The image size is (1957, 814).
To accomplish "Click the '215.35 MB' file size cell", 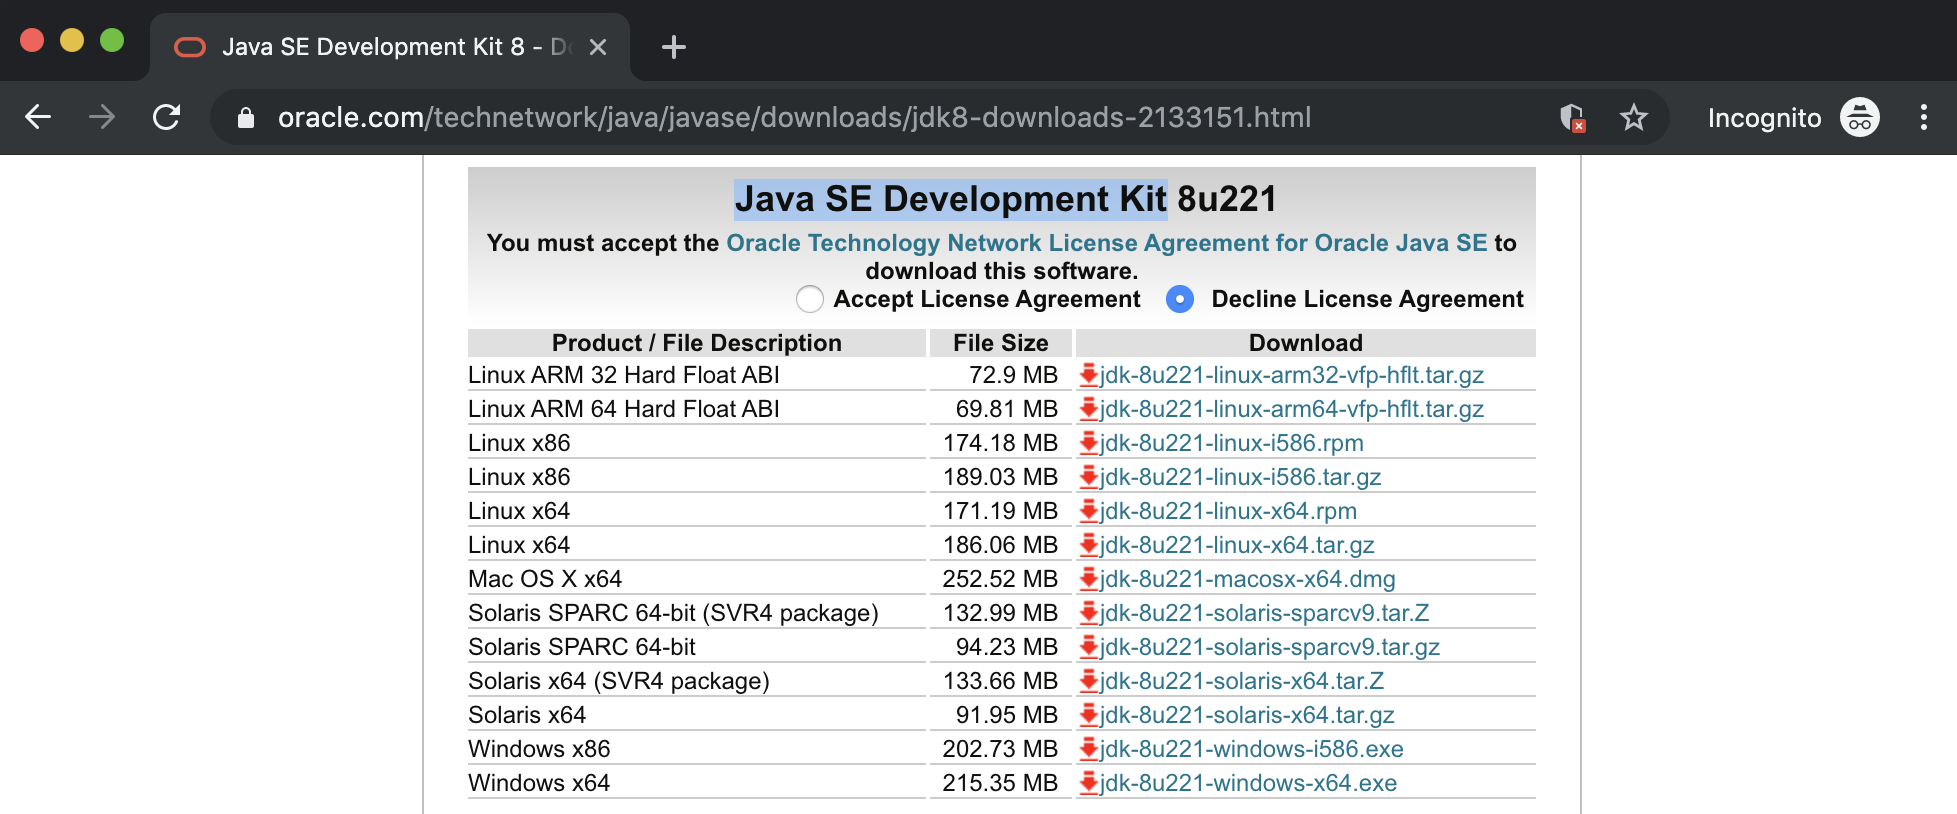I will (x=1000, y=783).
